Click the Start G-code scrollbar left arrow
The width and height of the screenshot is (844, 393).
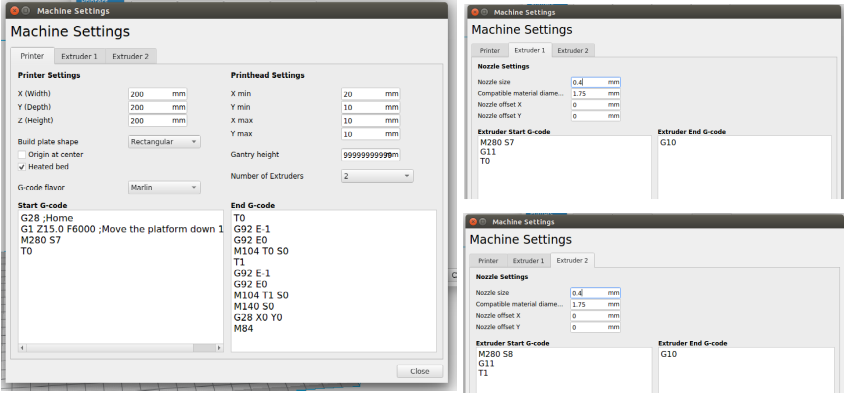[22, 348]
